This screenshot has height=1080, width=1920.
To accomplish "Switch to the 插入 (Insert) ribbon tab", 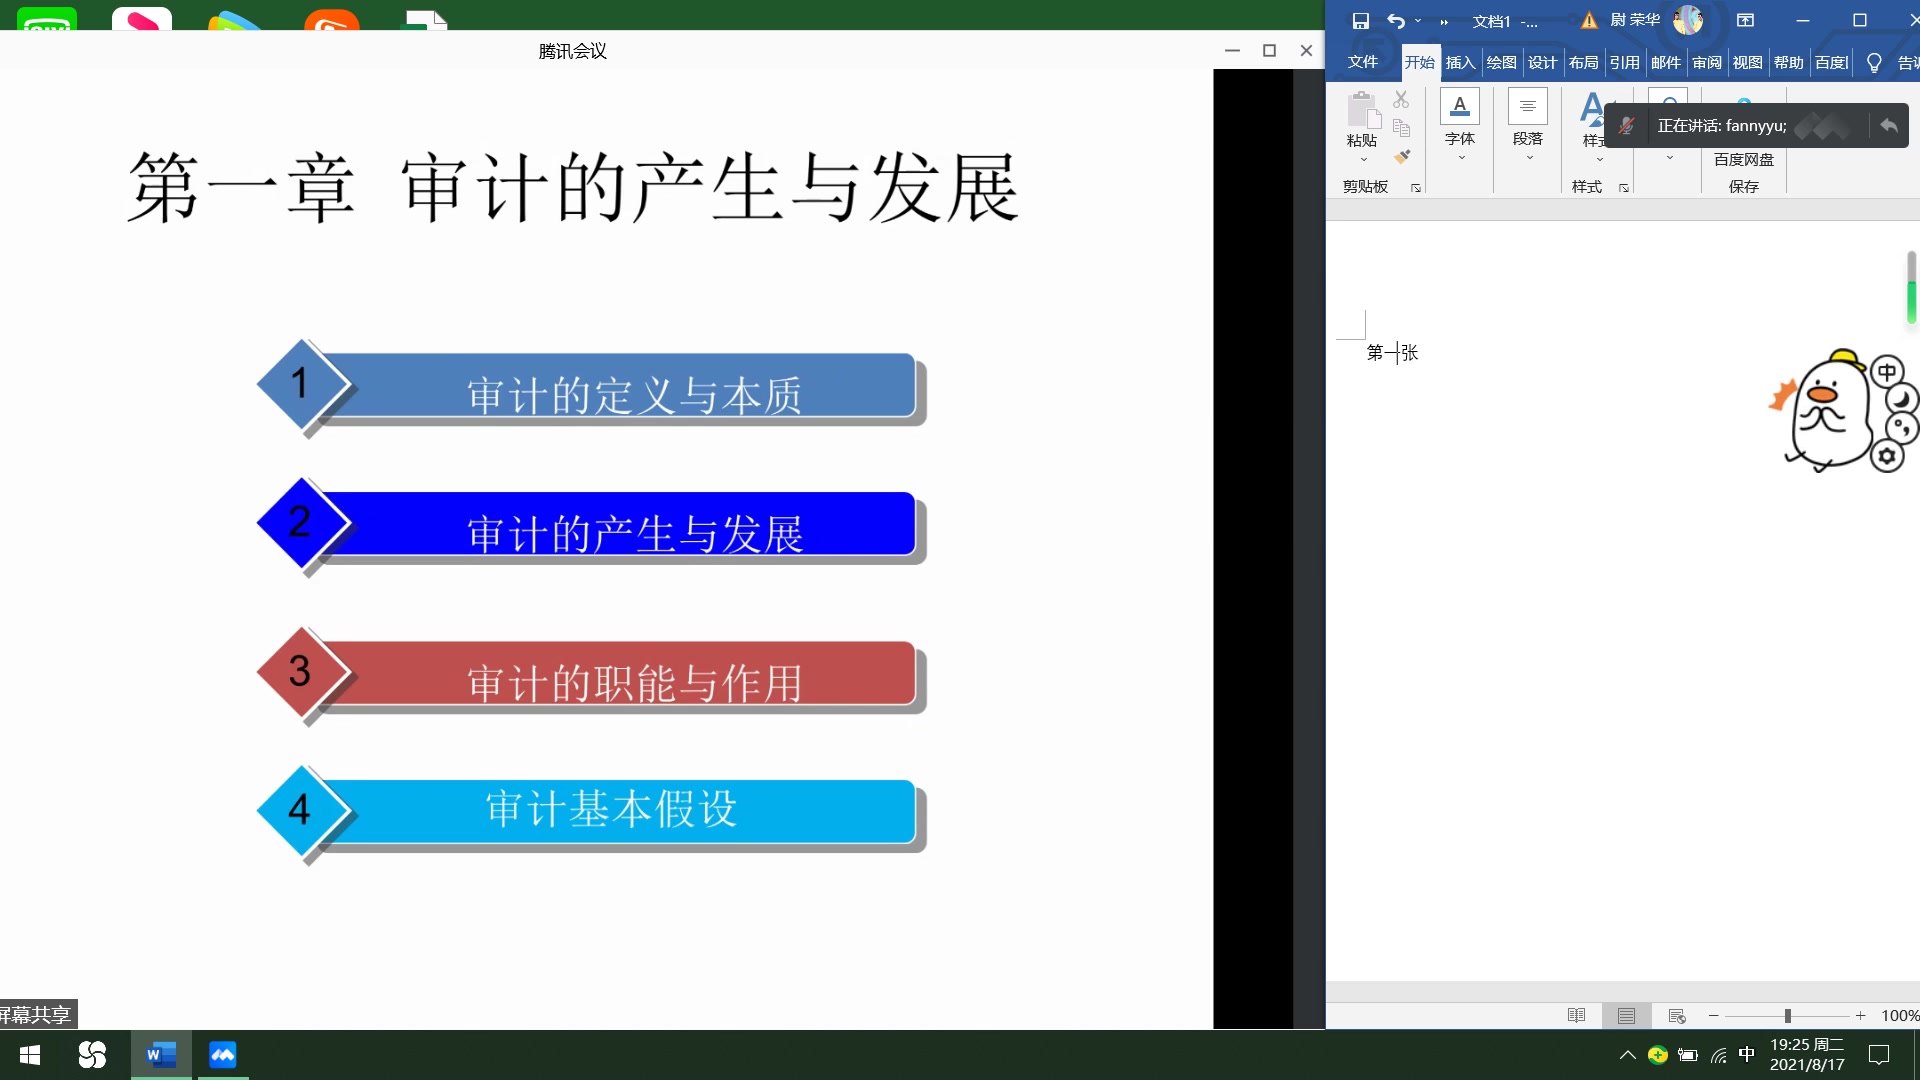I will pos(1459,62).
